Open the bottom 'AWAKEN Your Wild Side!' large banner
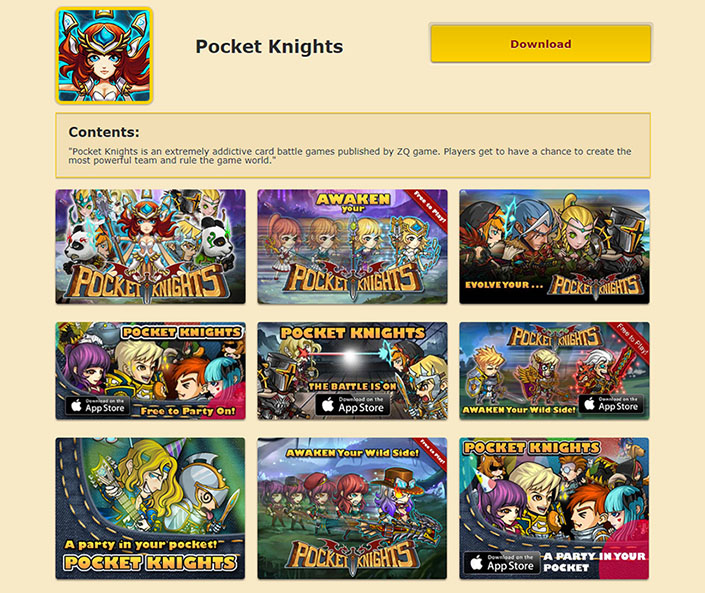The width and height of the screenshot is (705, 593). click(x=352, y=508)
